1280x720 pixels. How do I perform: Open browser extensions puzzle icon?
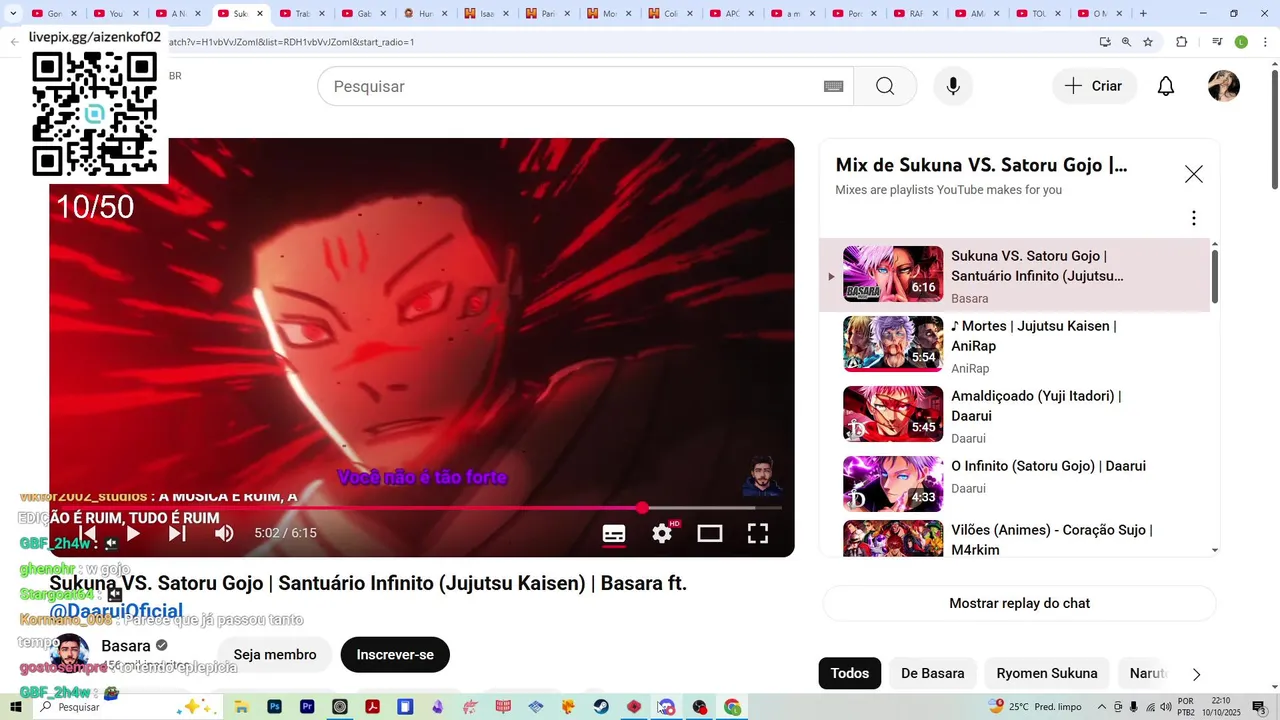pyautogui.click(x=1182, y=42)
